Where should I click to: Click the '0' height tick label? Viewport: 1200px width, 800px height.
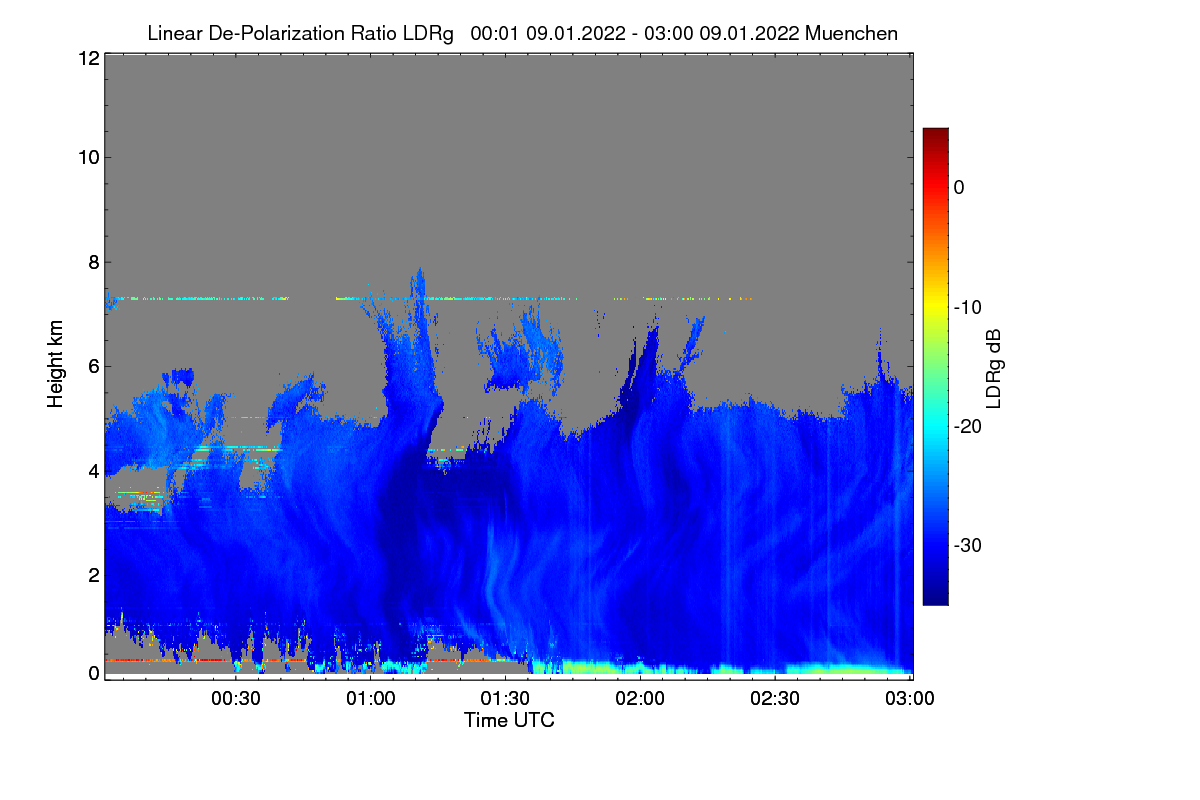(92, 673)
